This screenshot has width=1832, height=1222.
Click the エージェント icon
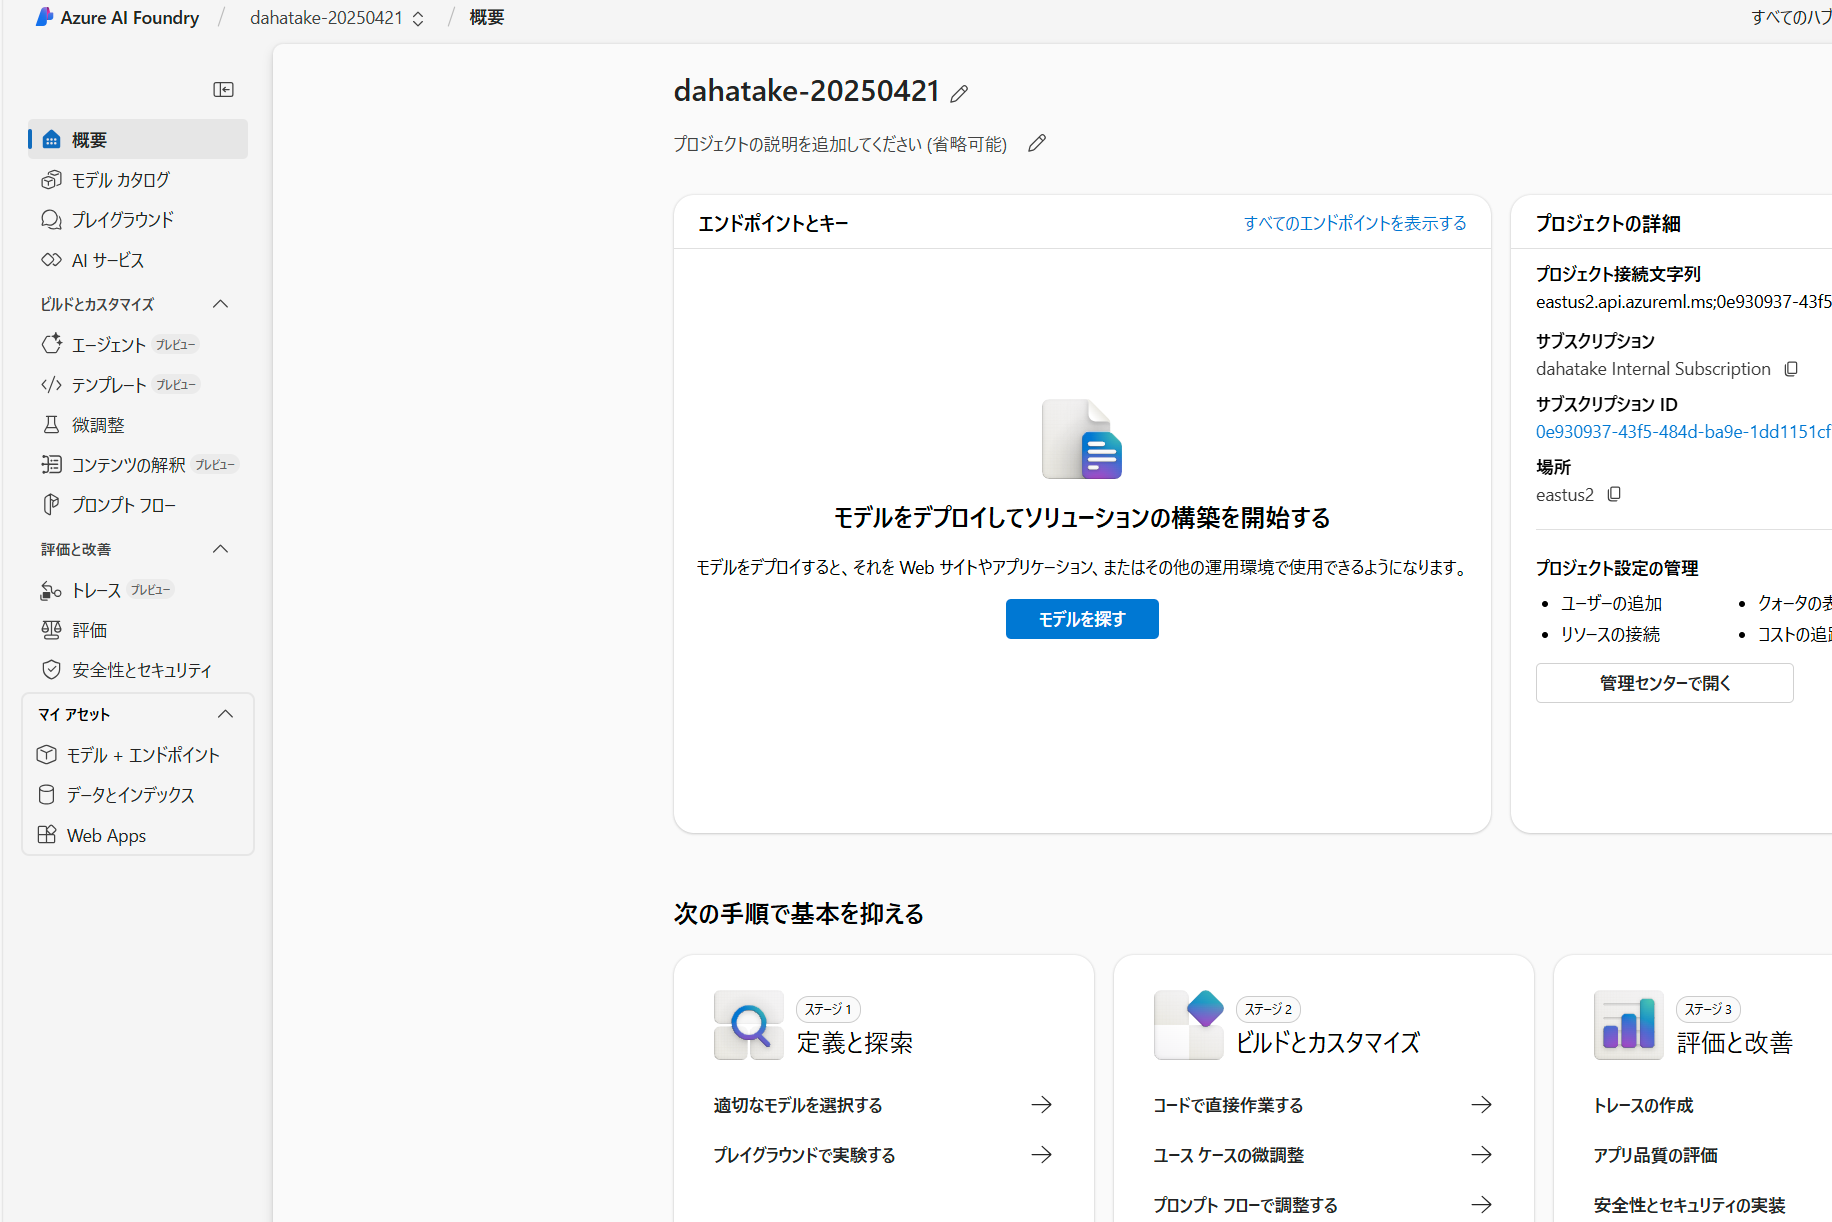click(52, 345)
